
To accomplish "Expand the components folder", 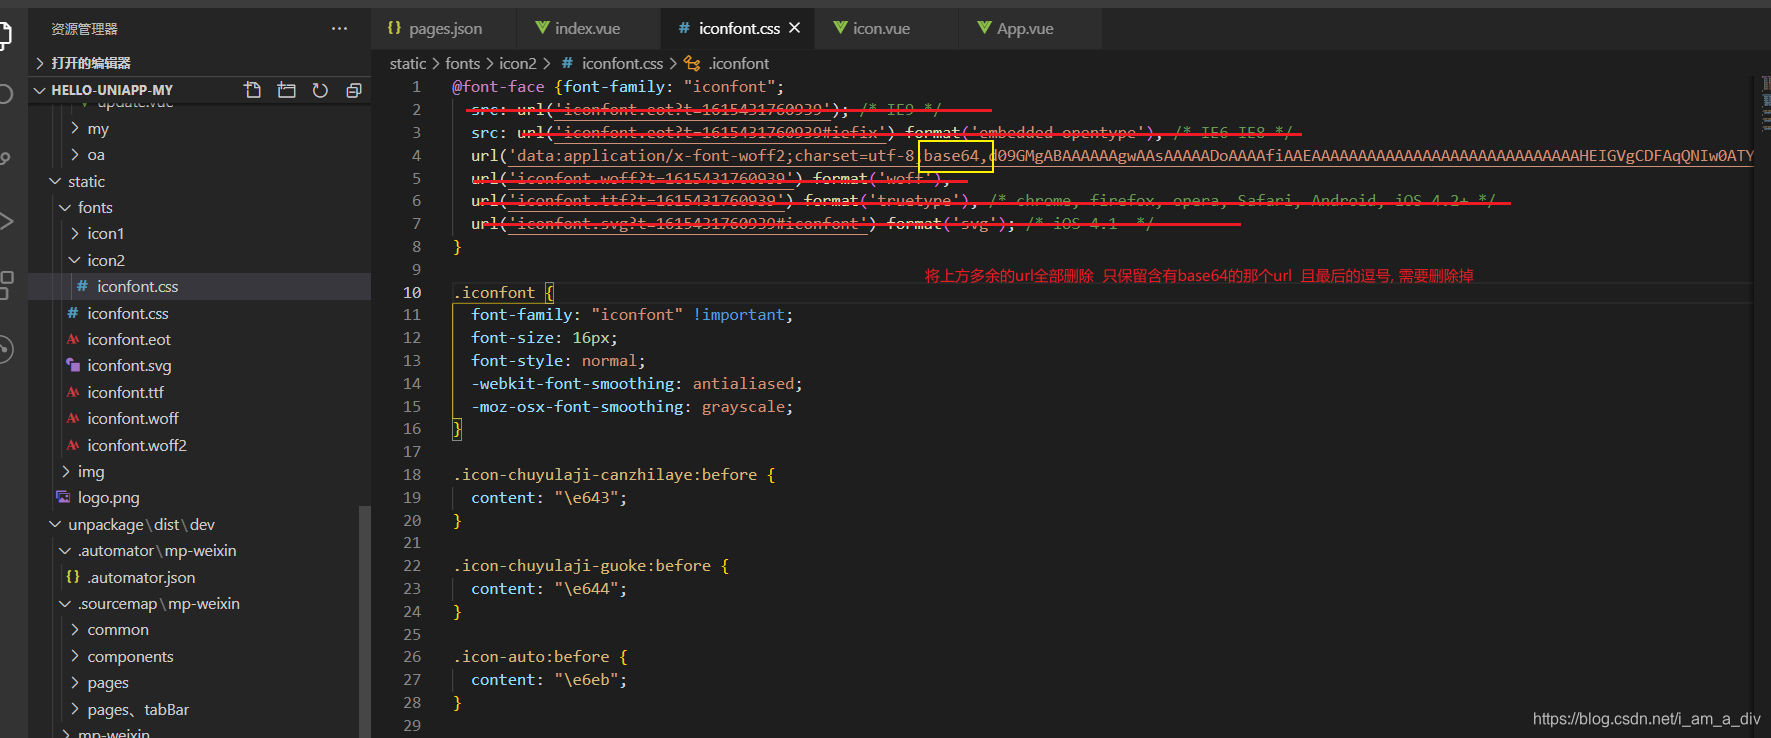I will coord(199,656).
